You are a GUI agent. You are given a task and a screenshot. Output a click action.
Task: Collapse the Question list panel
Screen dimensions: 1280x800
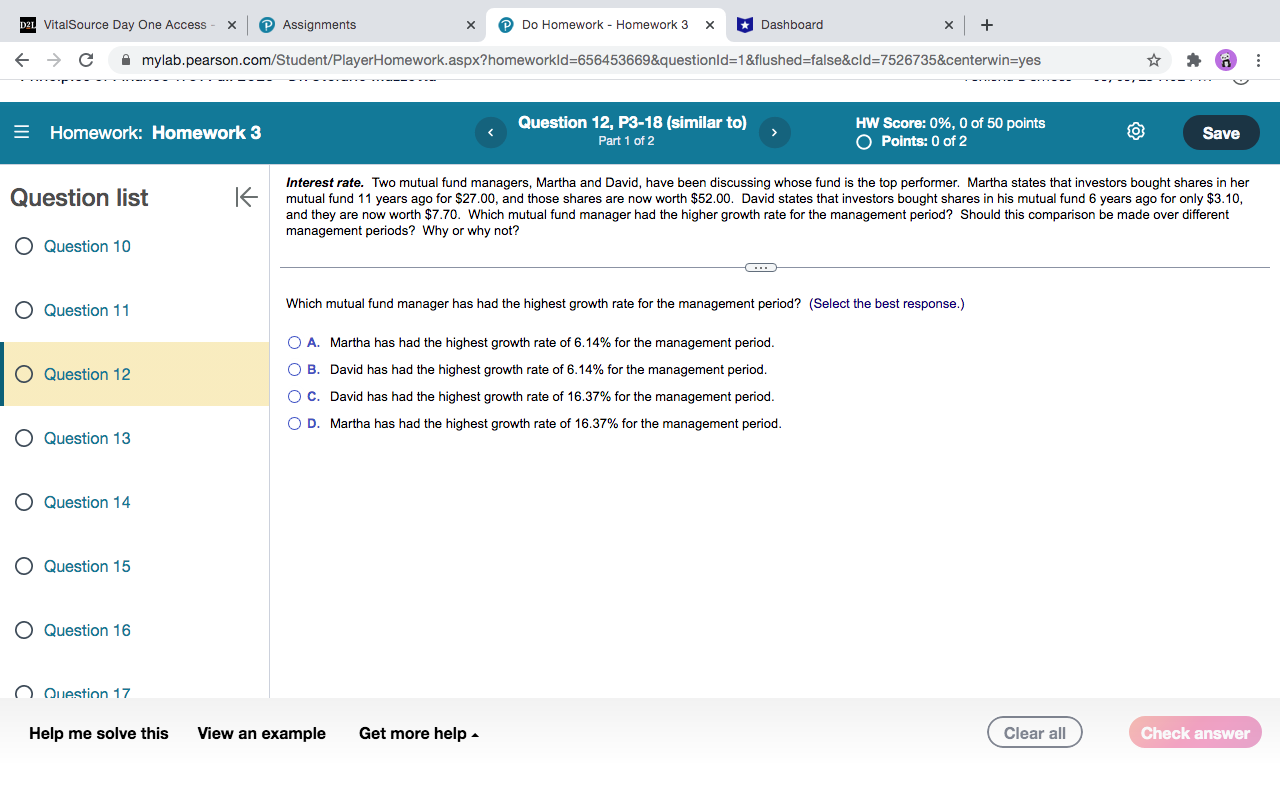(245, 197)
